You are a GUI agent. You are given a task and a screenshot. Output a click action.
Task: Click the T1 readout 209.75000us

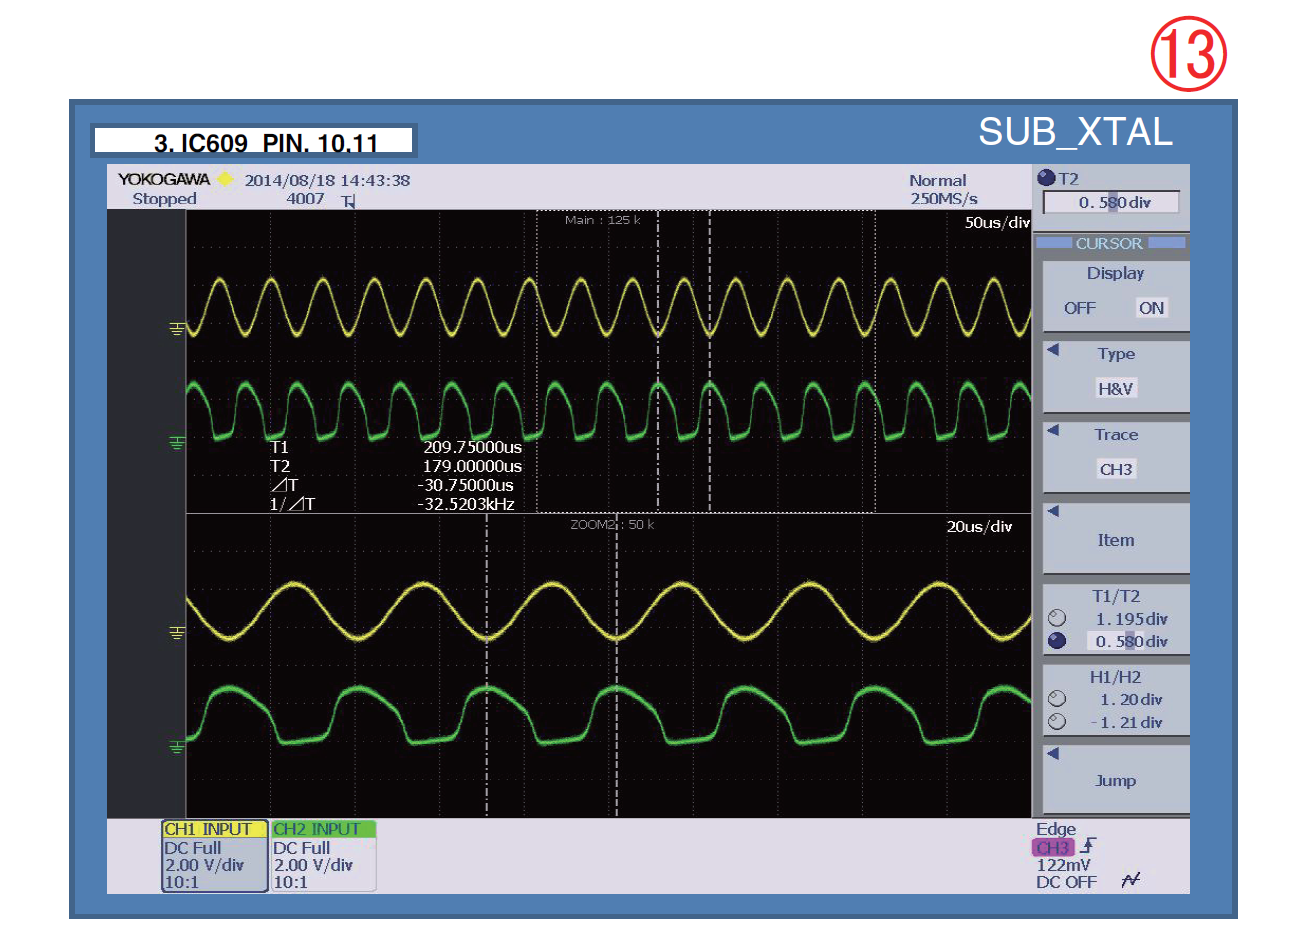coord(472,447)
